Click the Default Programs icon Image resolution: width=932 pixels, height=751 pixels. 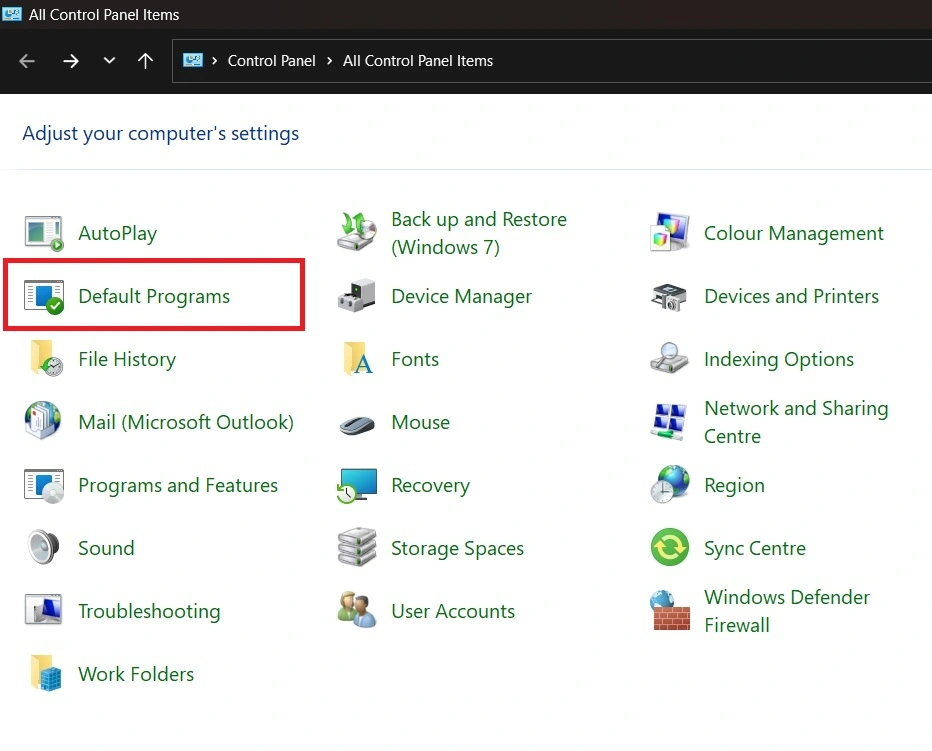point(44,296)
